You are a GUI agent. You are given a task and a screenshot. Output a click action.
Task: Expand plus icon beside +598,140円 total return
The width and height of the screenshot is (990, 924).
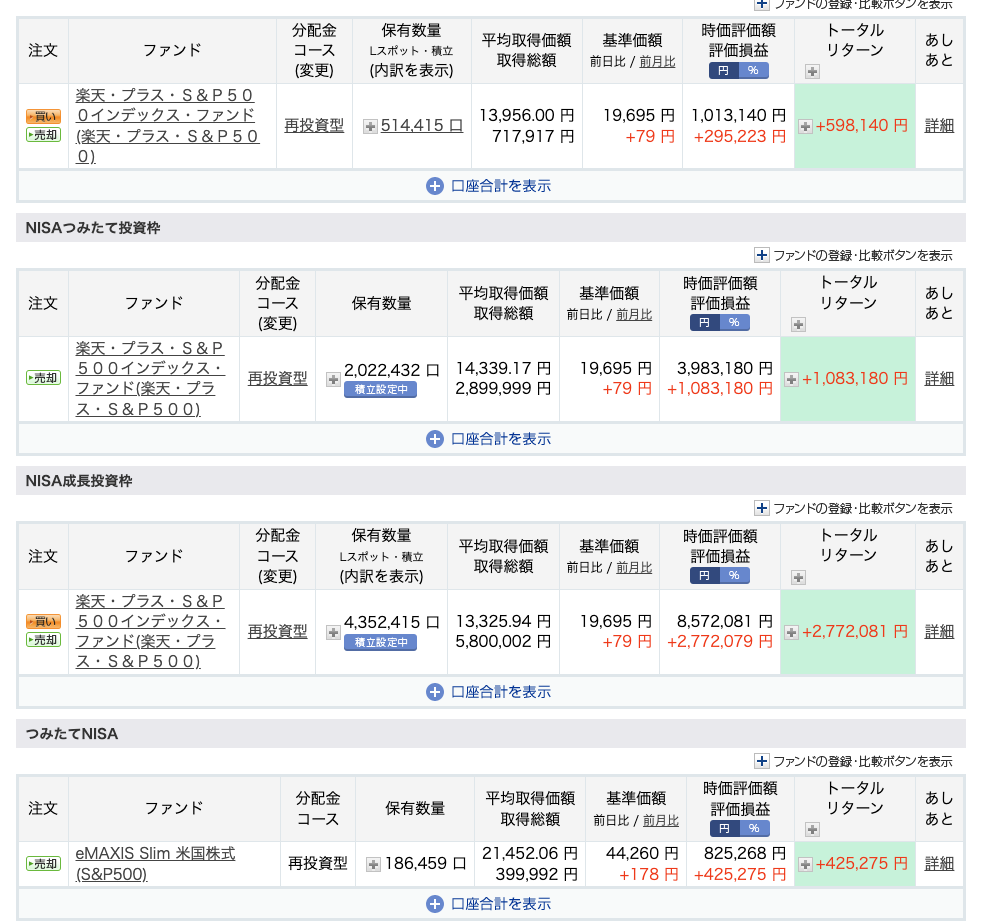(x=805, y=126)
